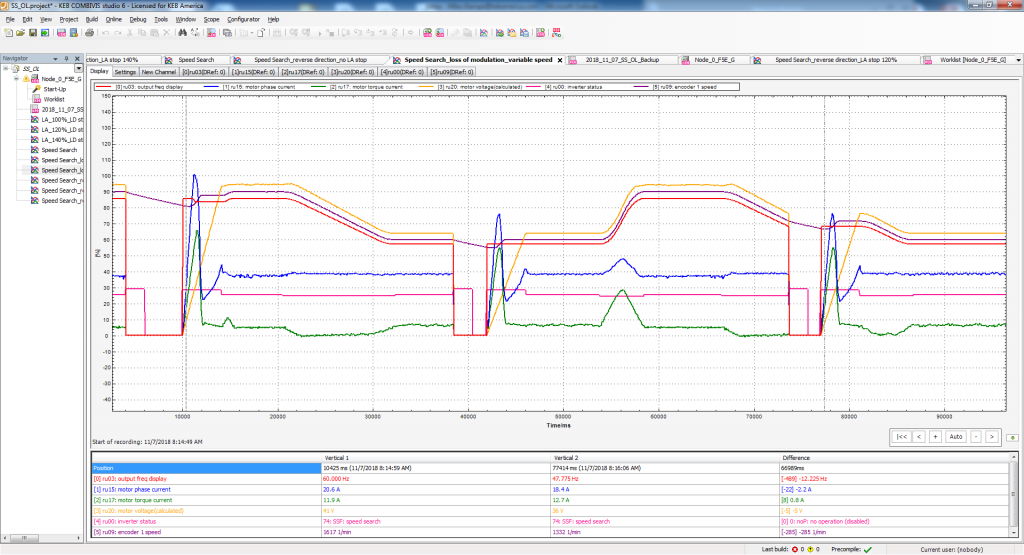The height and width of the screenshot is (555, 1024).
Task: Close the Speed Search_loss of modulation tab
Action: [x=560, y=60]
